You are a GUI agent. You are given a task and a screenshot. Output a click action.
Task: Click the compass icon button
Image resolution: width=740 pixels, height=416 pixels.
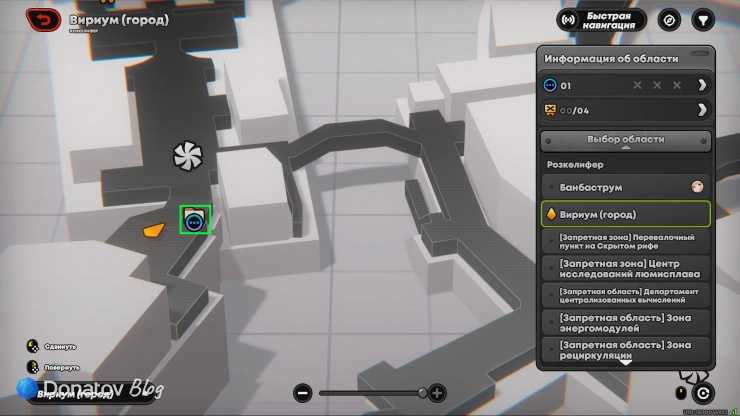coord(669,20)
